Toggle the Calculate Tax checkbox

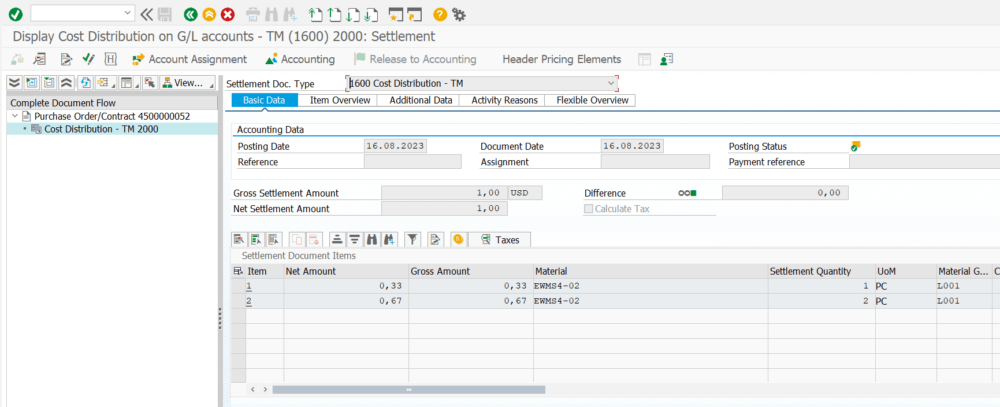coord(589,209)
